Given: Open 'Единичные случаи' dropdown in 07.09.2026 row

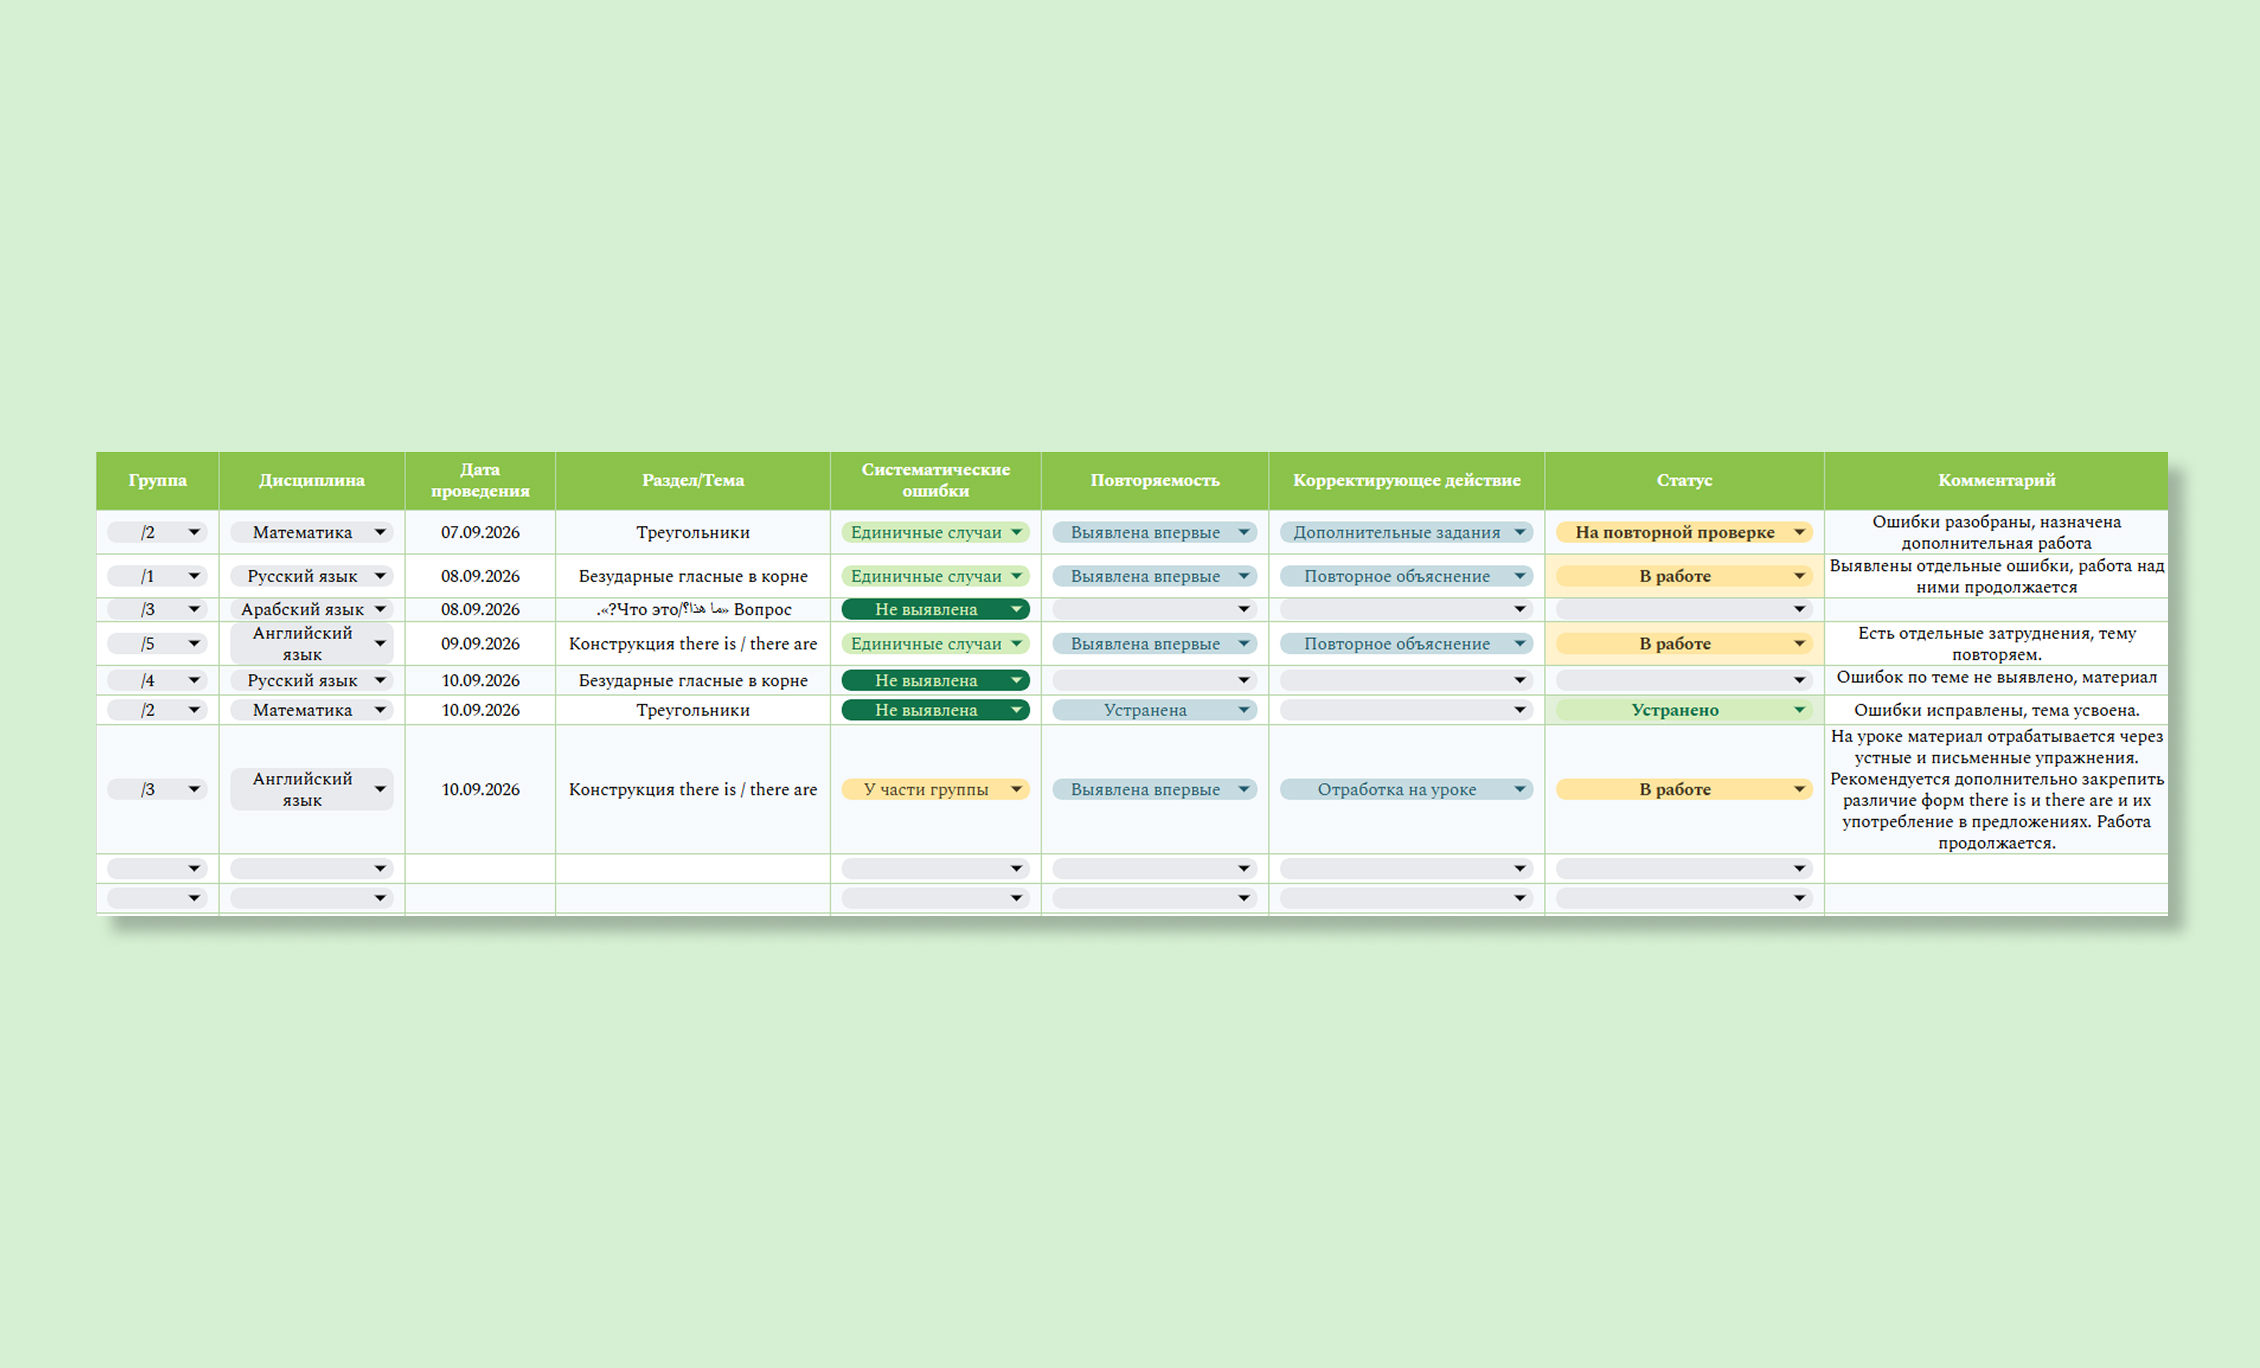Looking at the screenshot, I should [935, 532].
